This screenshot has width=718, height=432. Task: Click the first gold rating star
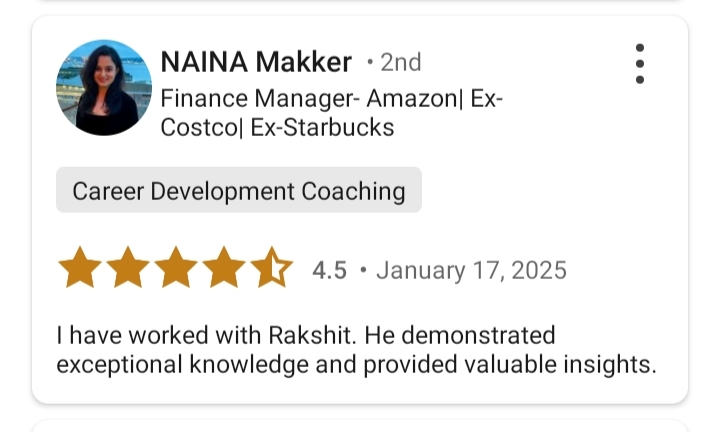[x=80, y=269]
